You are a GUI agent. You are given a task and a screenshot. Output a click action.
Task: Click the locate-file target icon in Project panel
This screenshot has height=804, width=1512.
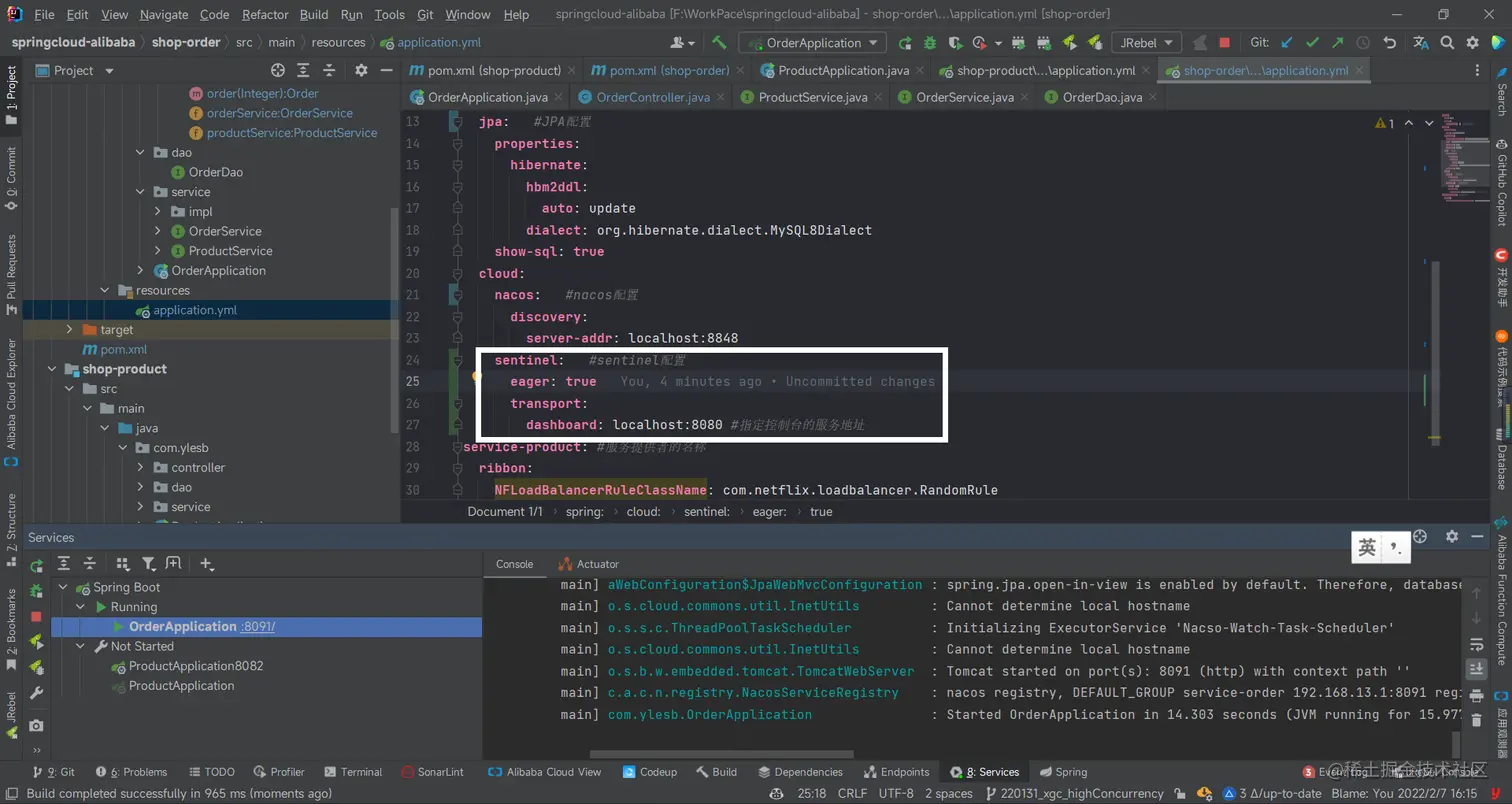point(278,71)
